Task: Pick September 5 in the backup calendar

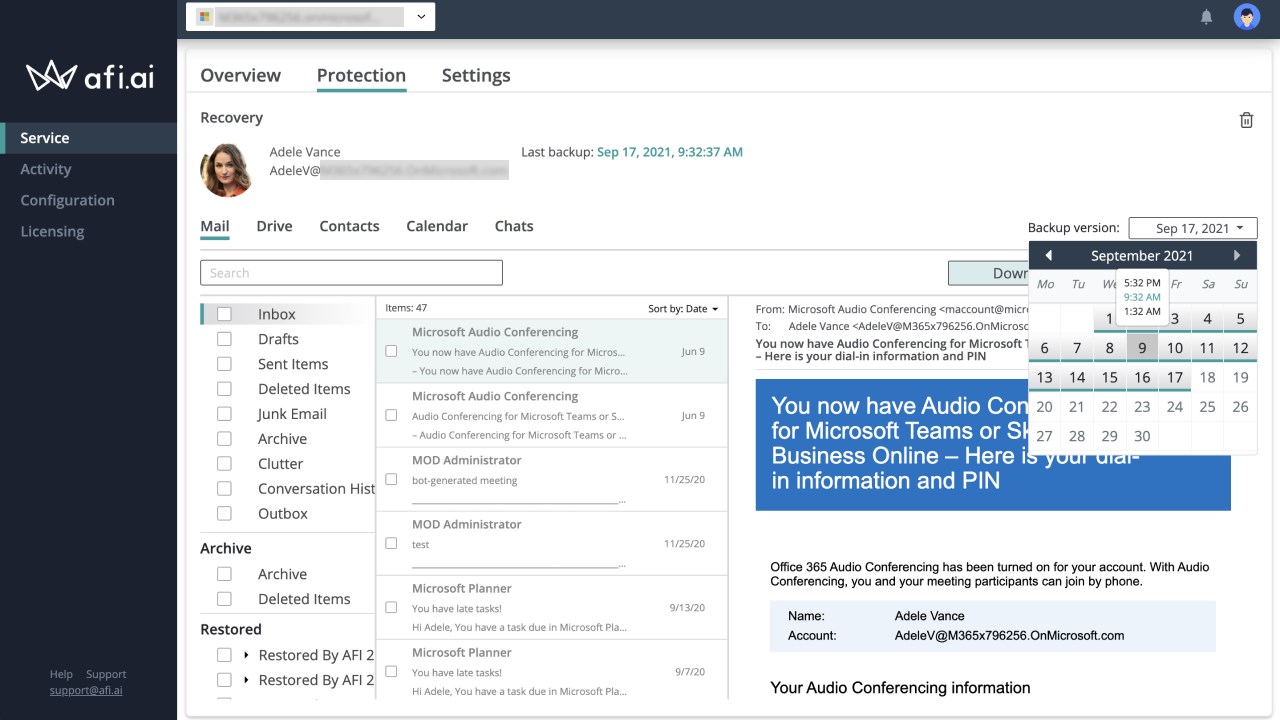Action: (1240, 319)
